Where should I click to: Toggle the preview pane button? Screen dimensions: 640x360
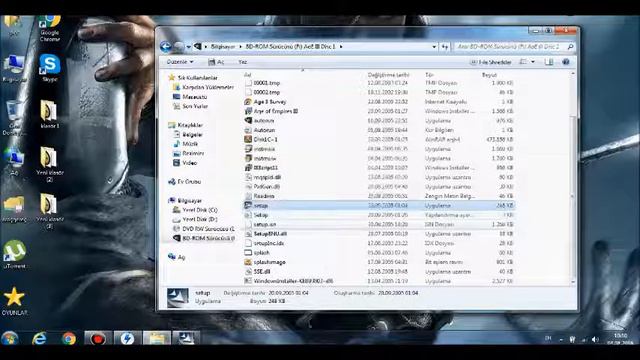coord(549,62)
